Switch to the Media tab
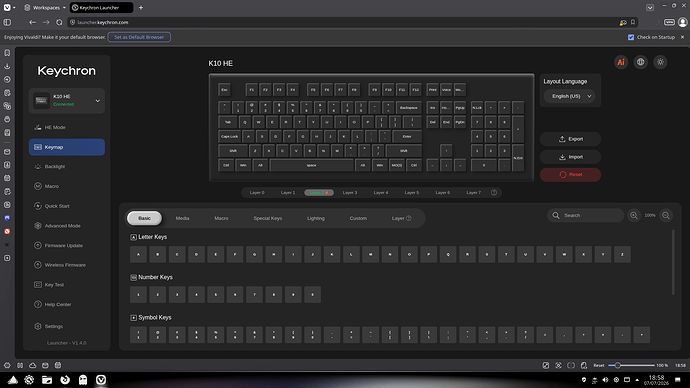Screen dimensions: 690x388 tap(182, 218)
